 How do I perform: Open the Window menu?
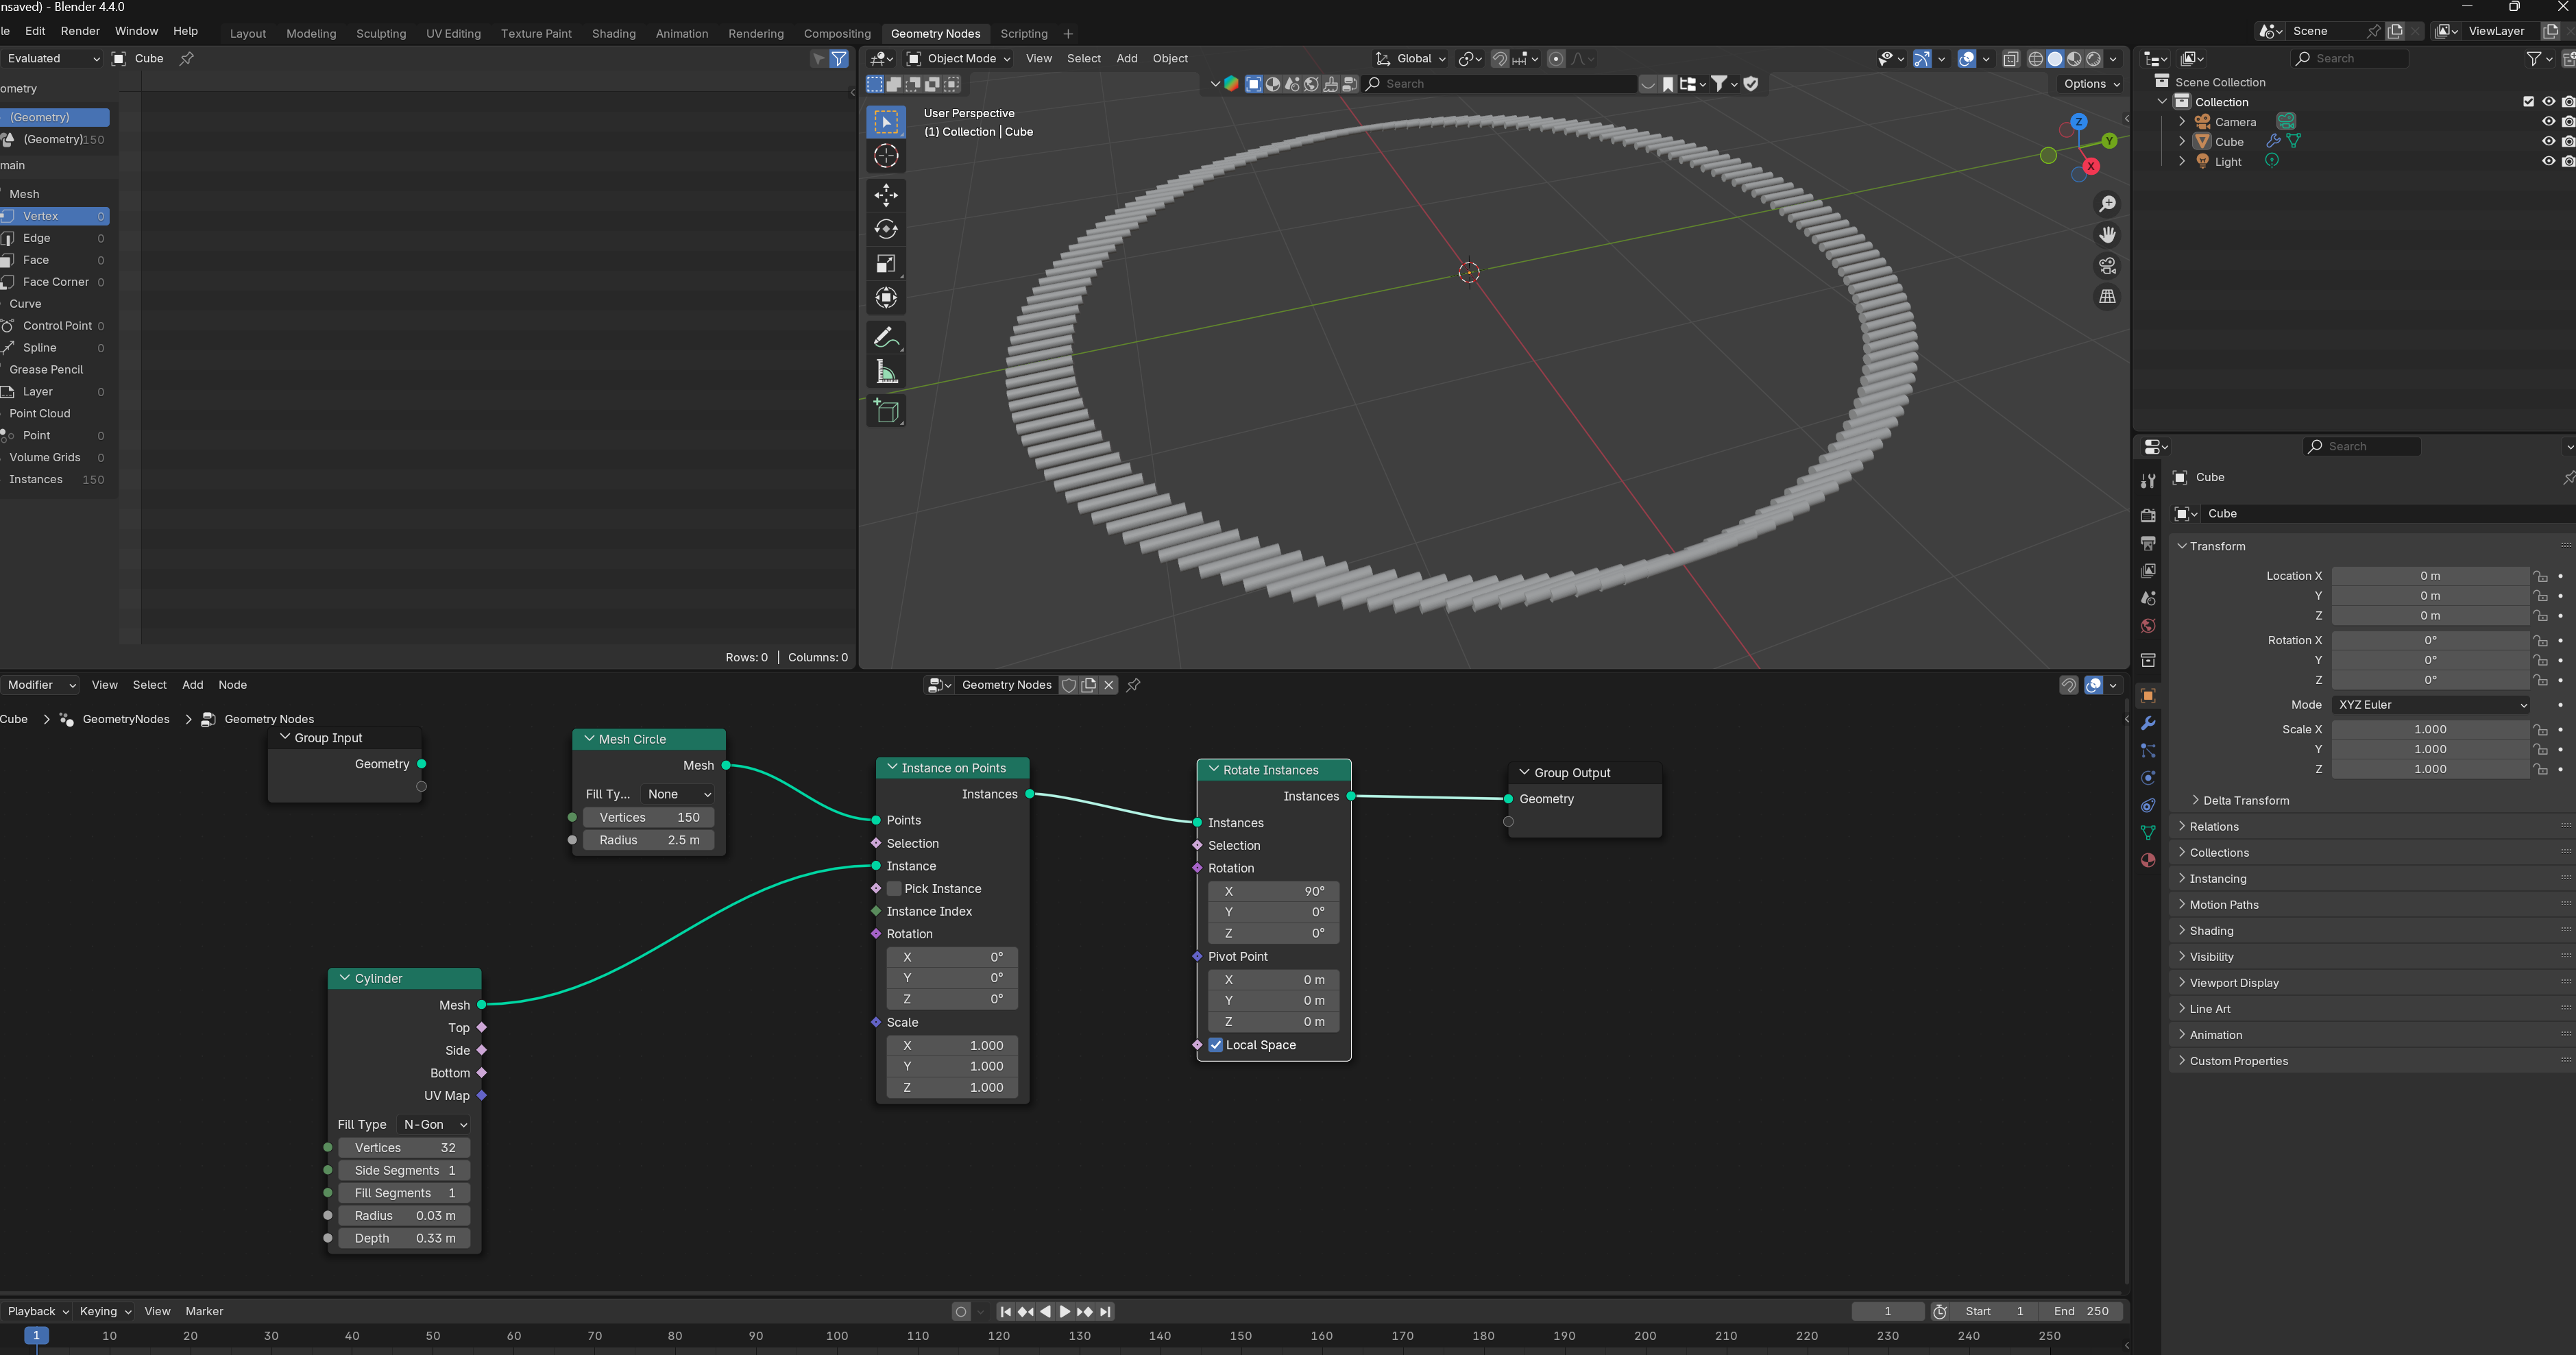136,31
